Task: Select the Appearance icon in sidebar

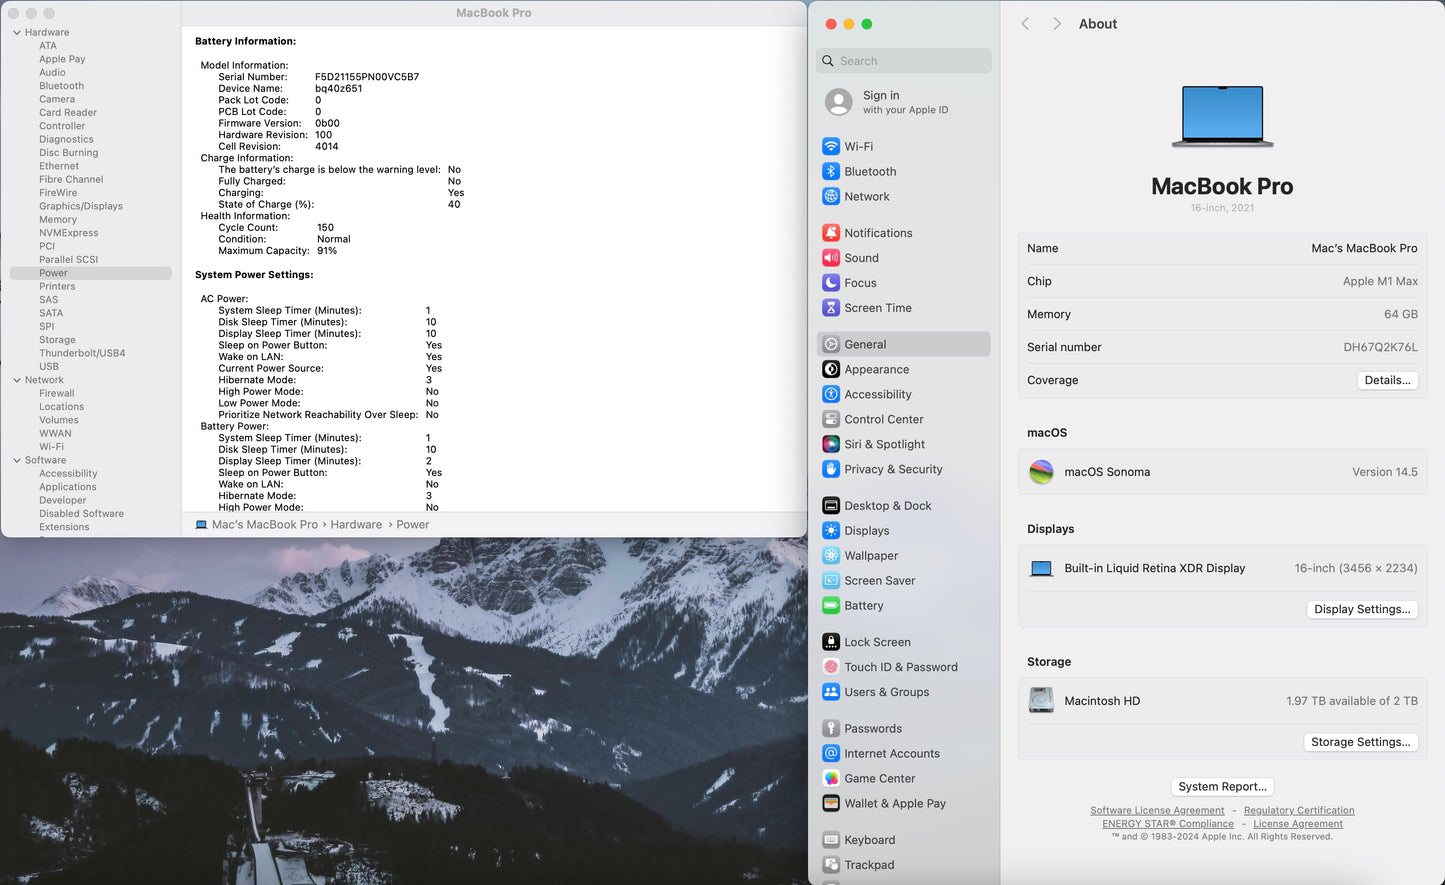Action: tap(831, 369)
